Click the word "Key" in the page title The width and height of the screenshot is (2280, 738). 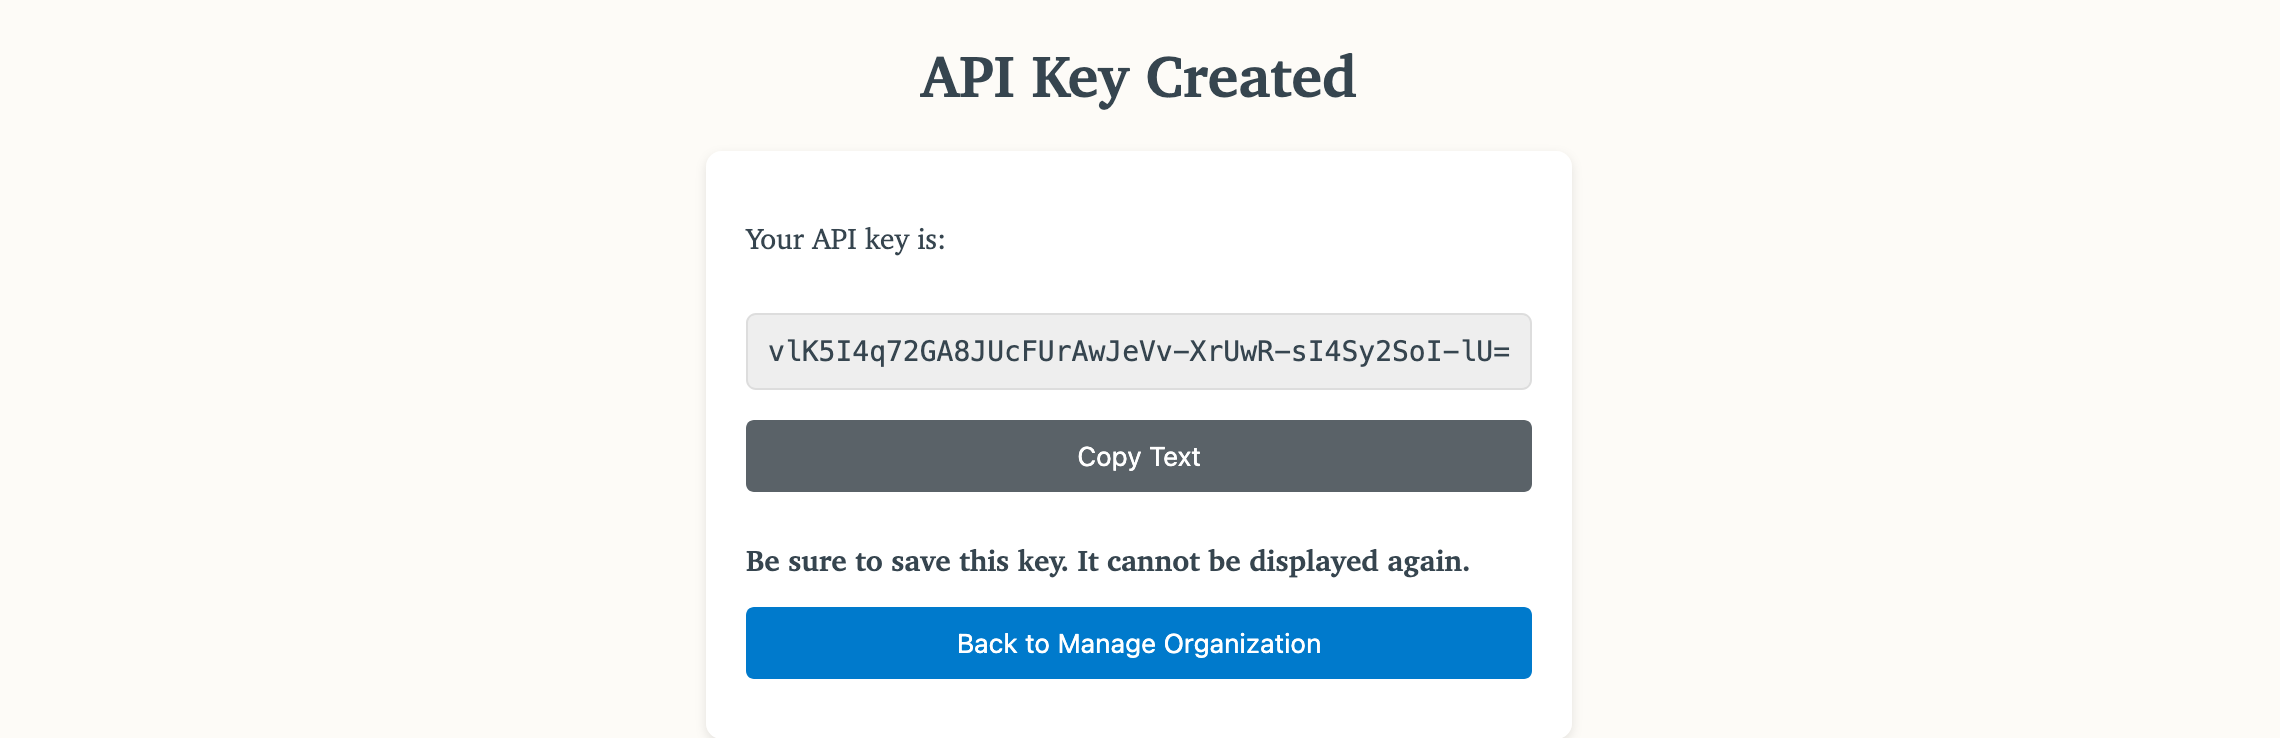(x=1080, y=79)
